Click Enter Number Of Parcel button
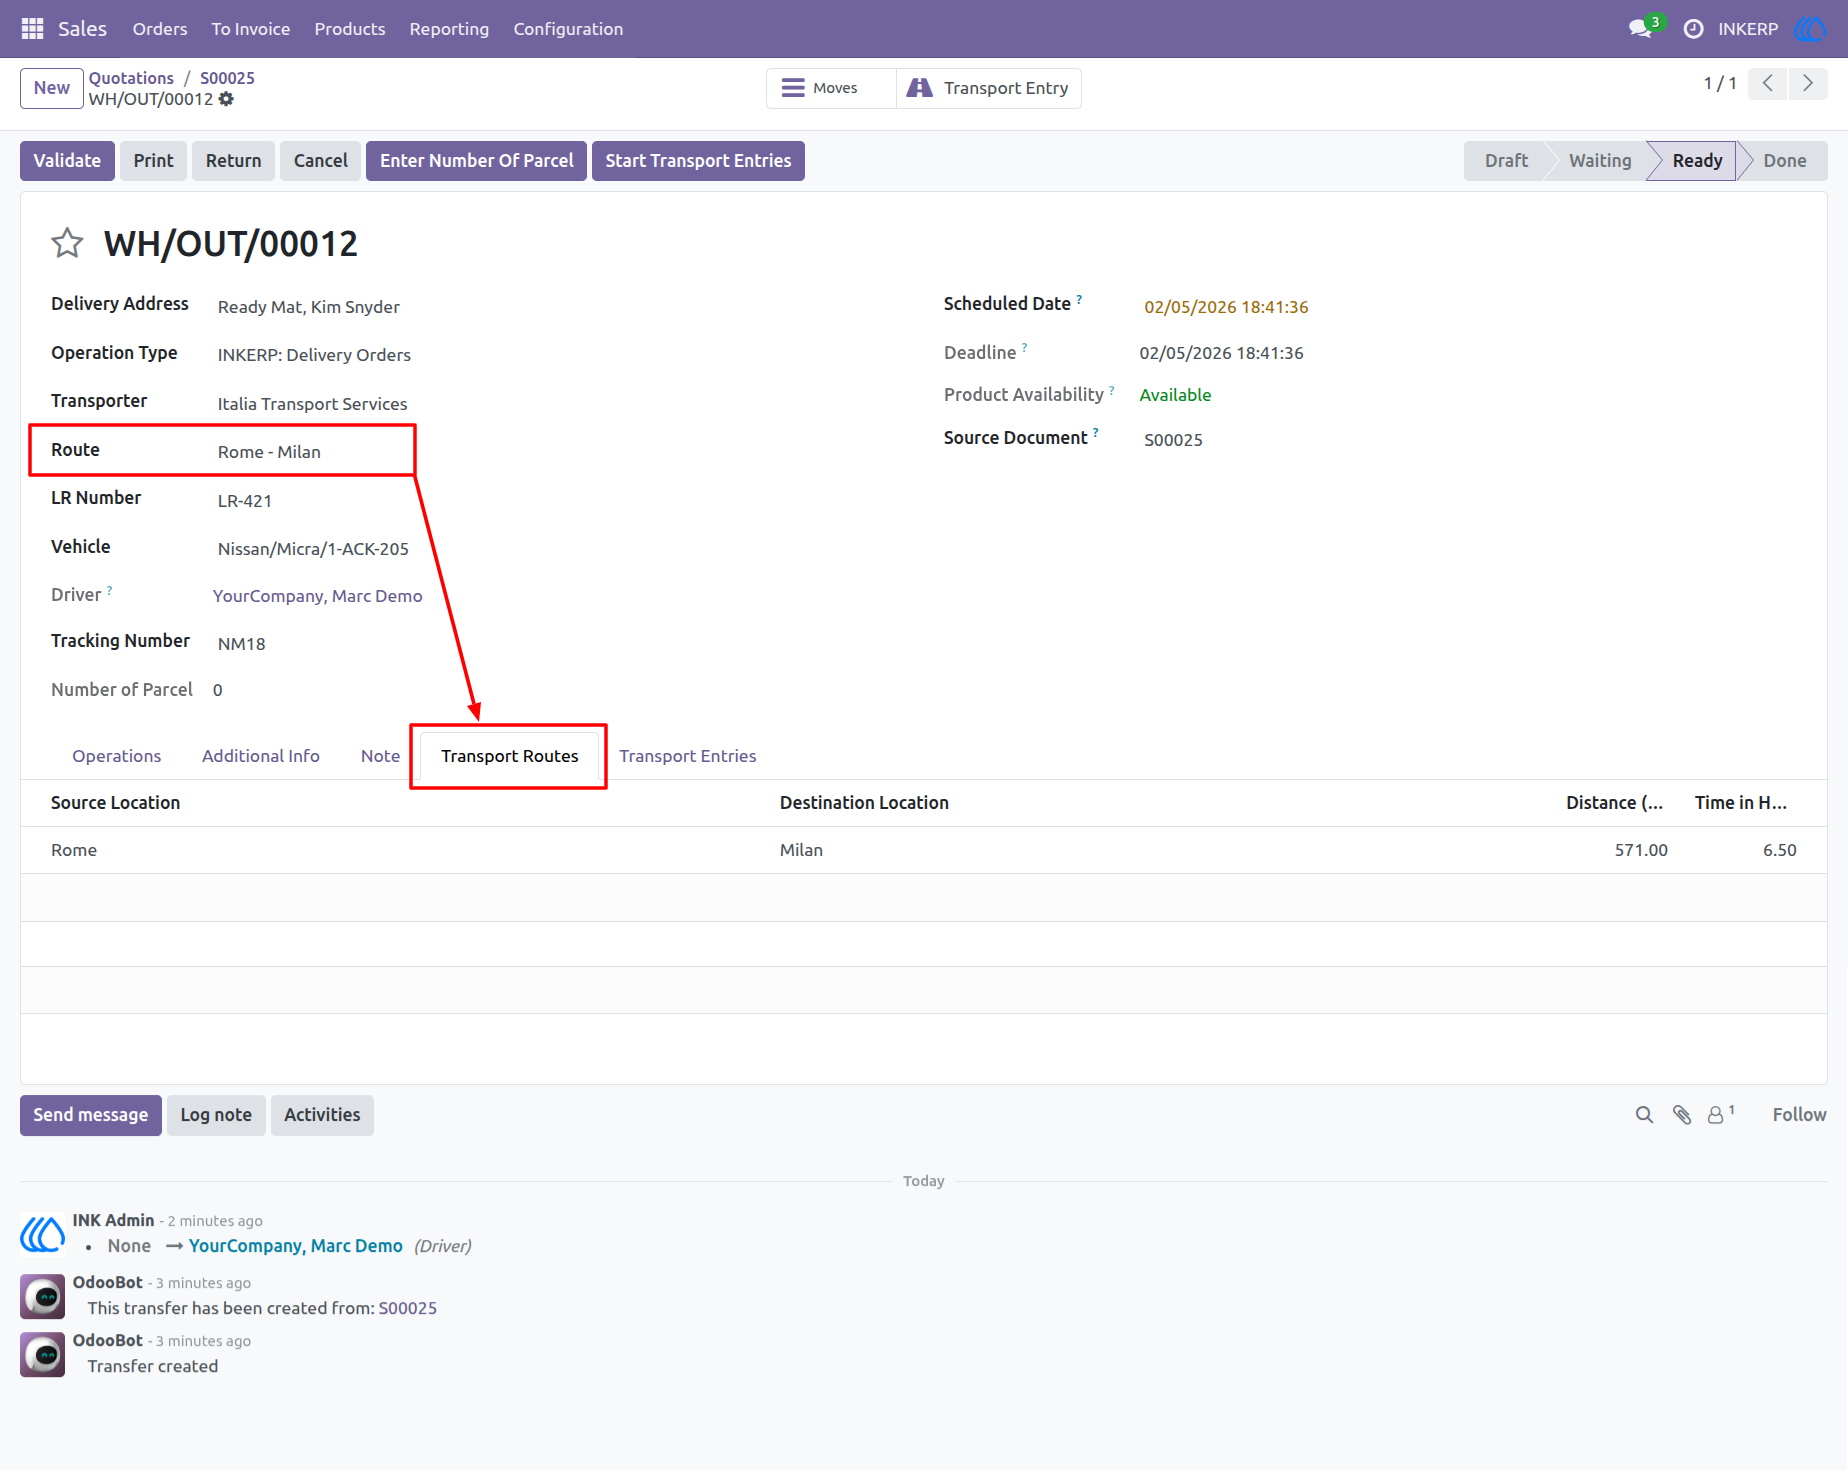 point(477,161)
